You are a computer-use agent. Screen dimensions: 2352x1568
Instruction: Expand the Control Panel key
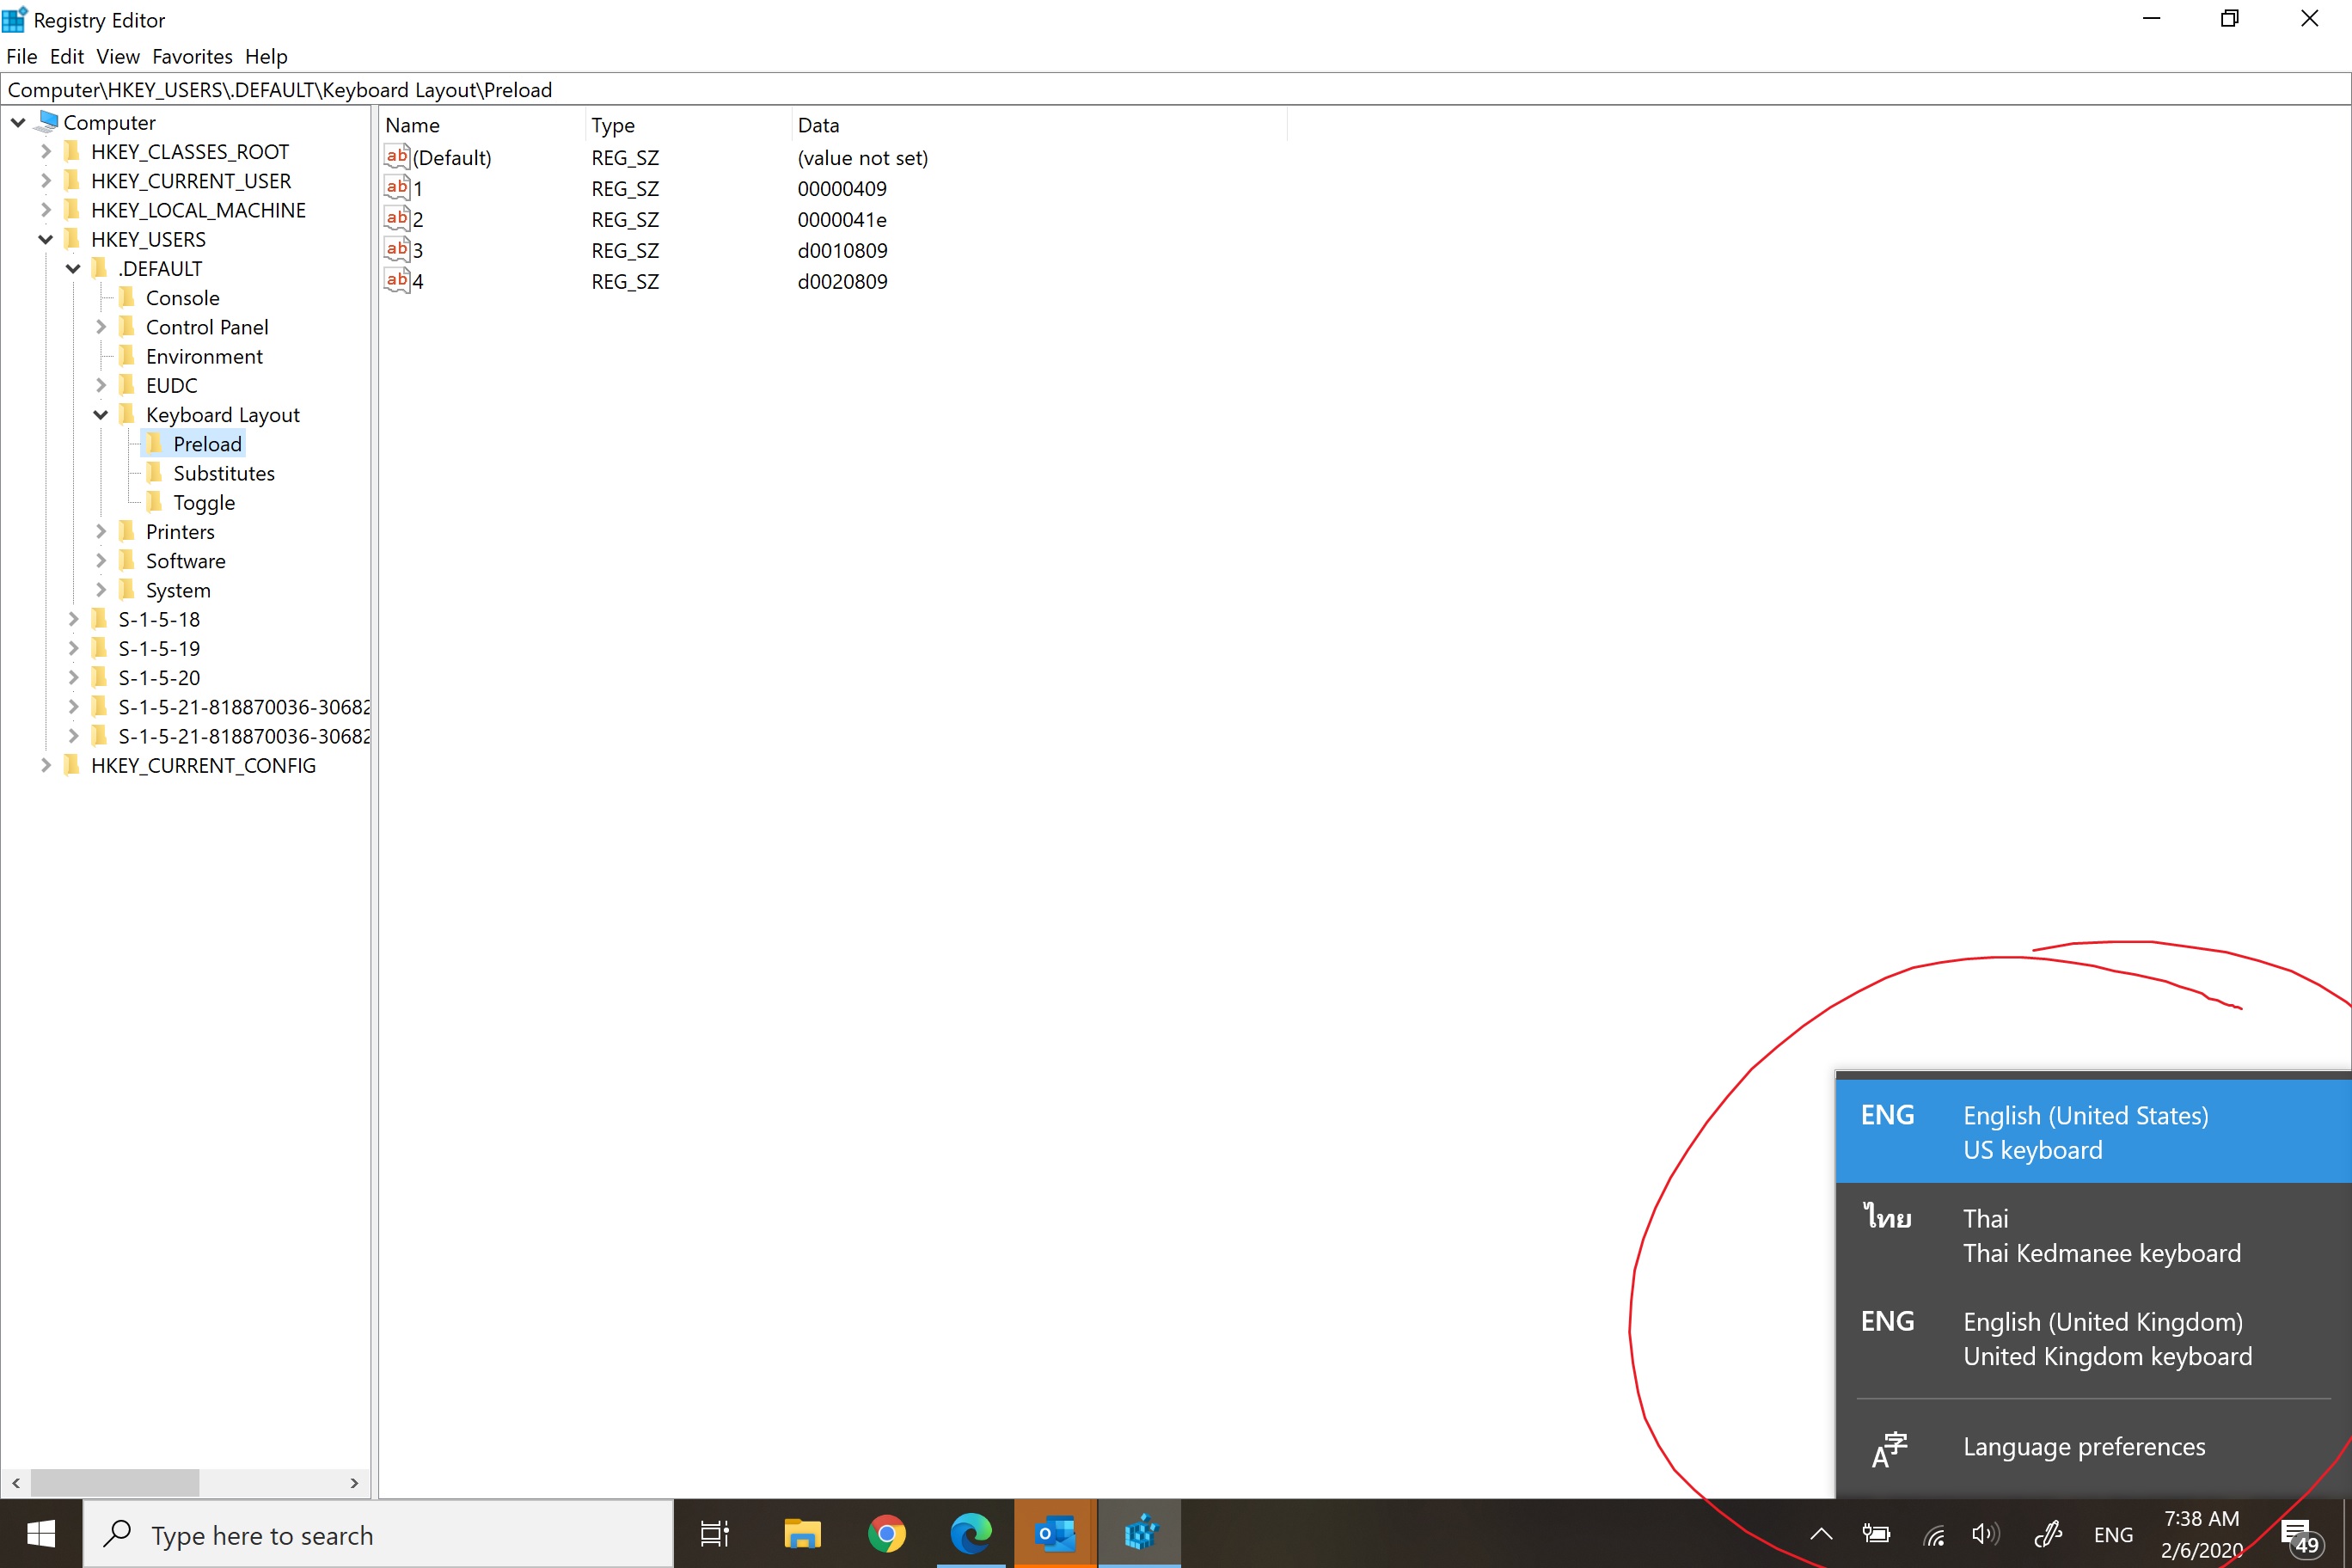[x=101, y=327]
